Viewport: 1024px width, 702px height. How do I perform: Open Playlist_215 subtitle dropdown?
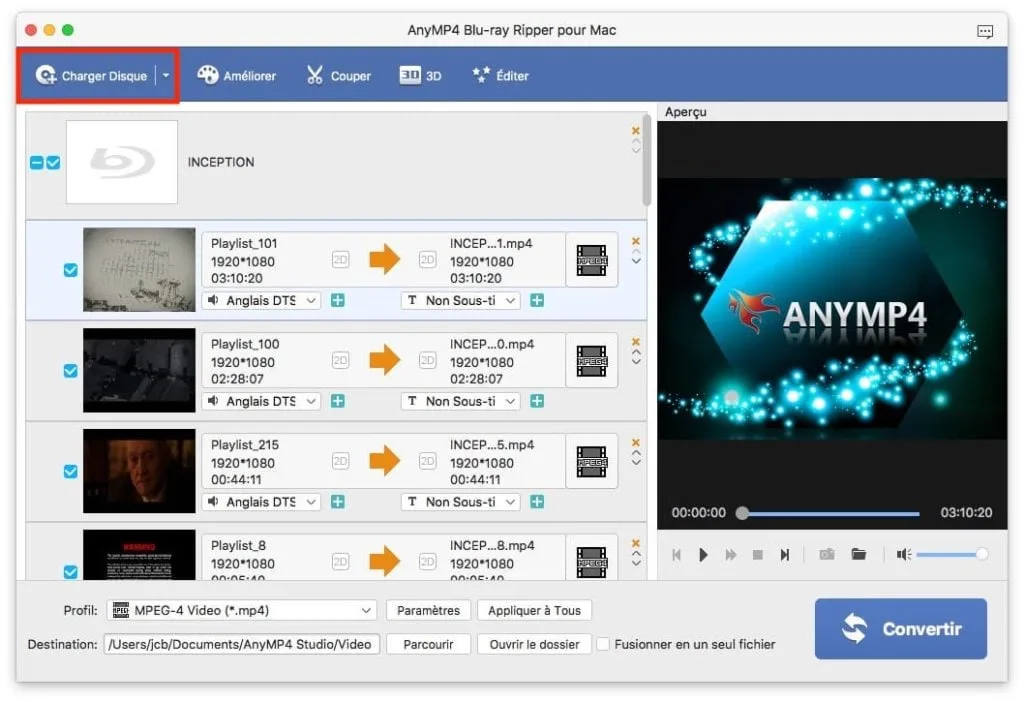460,502
